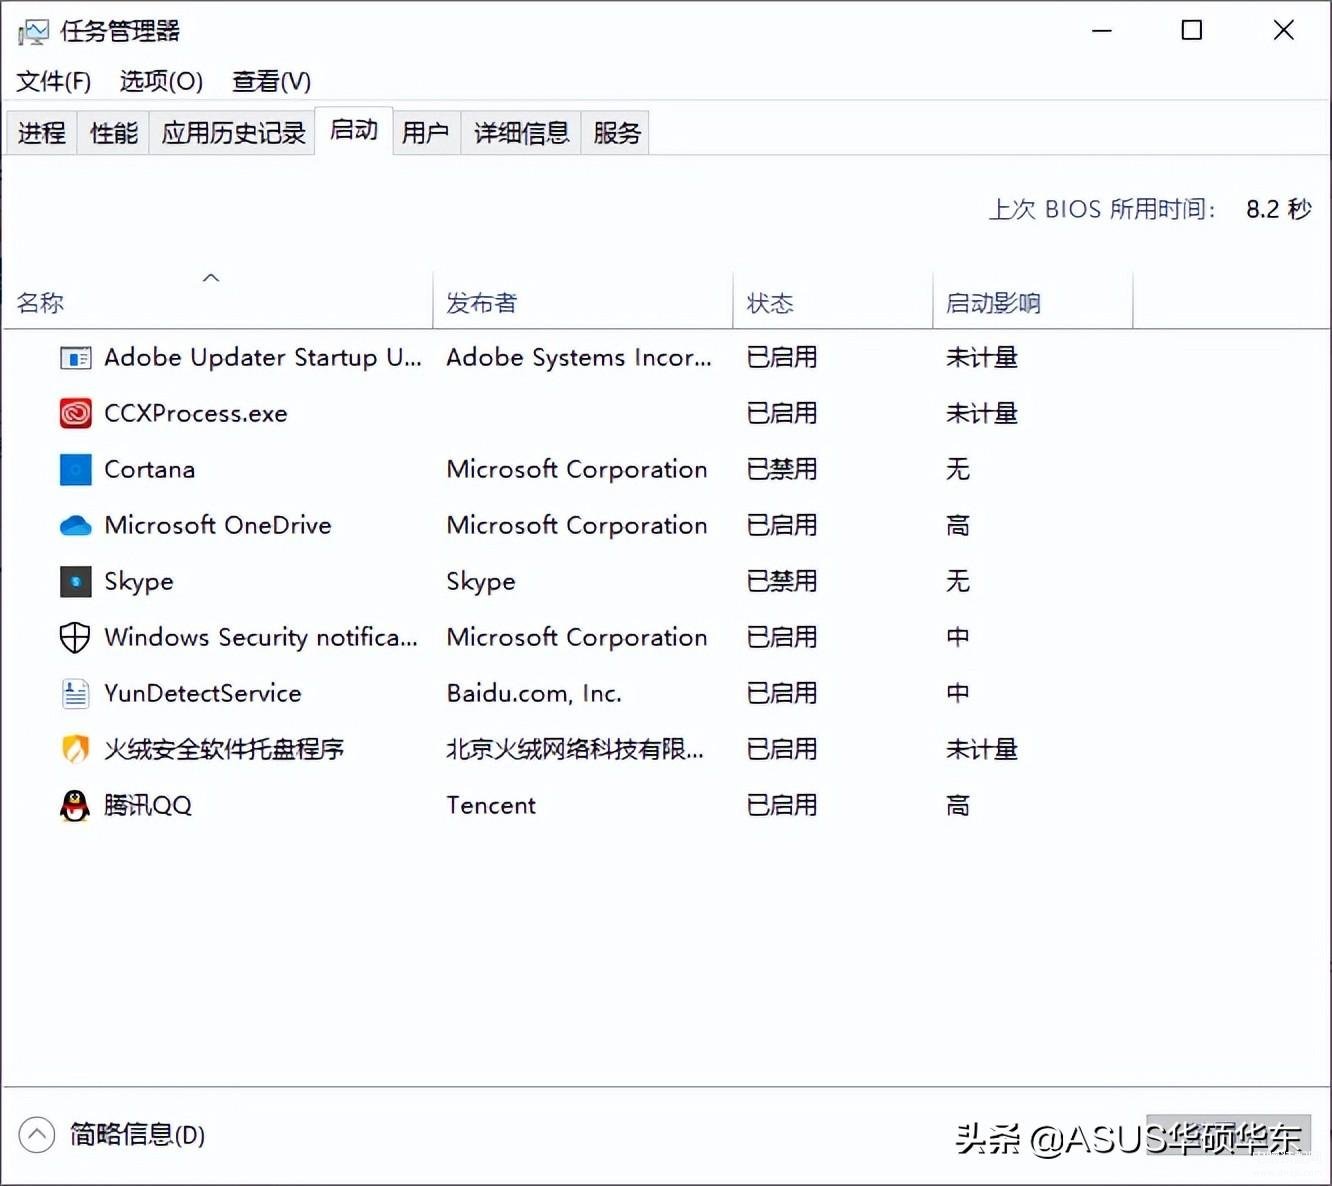1332x1186 pixels.
Task: Close the Task Manager window
Action: (x=1284, y=31)
